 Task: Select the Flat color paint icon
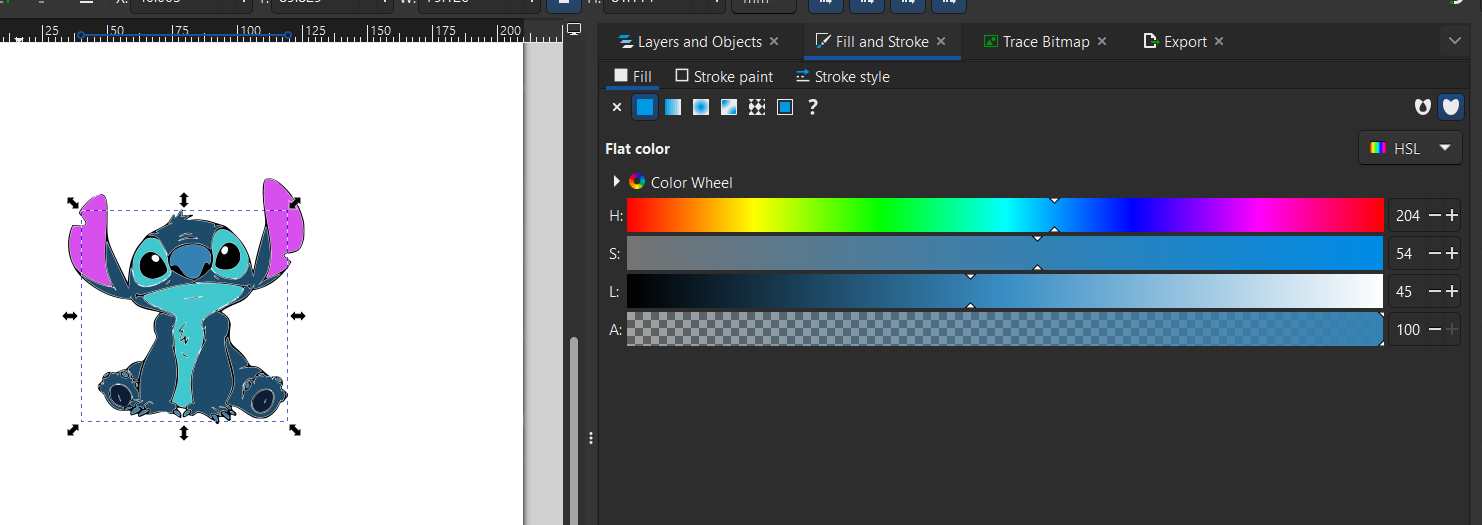tap(645, 107)
